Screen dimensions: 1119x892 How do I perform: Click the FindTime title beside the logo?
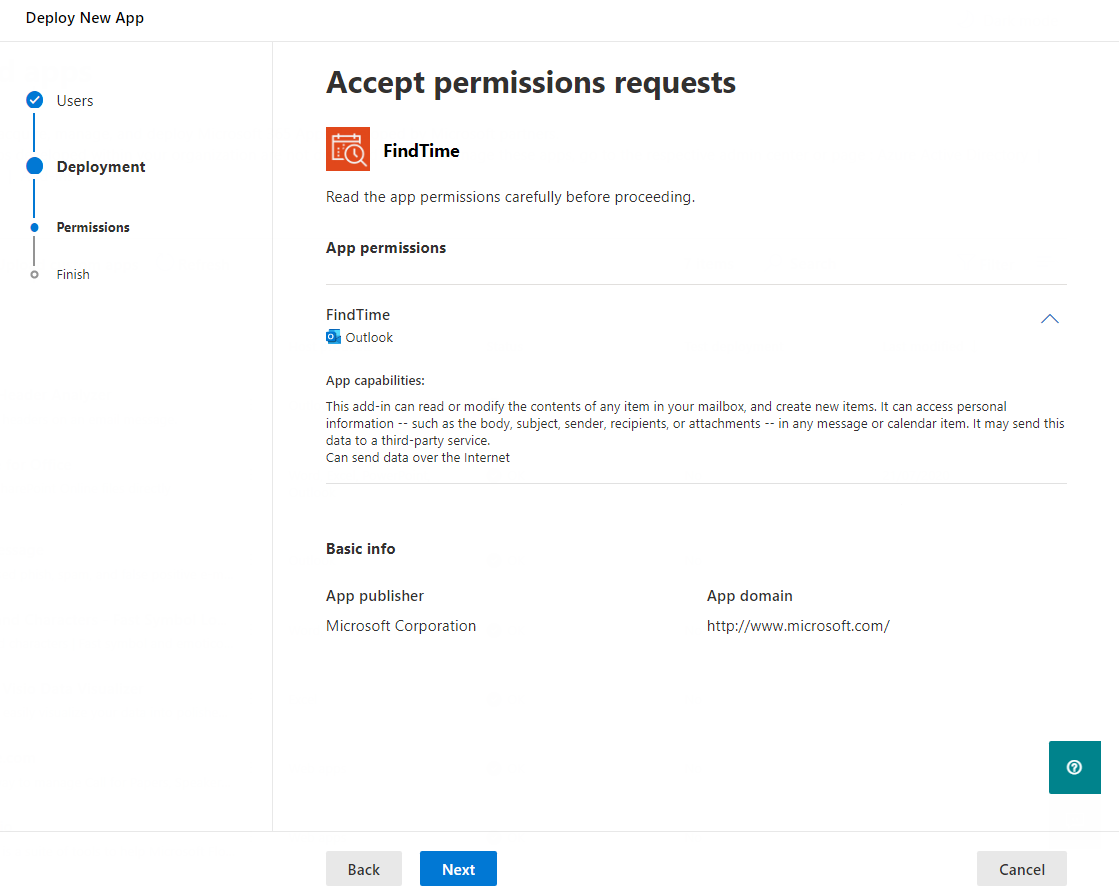(x=421, y=151)
